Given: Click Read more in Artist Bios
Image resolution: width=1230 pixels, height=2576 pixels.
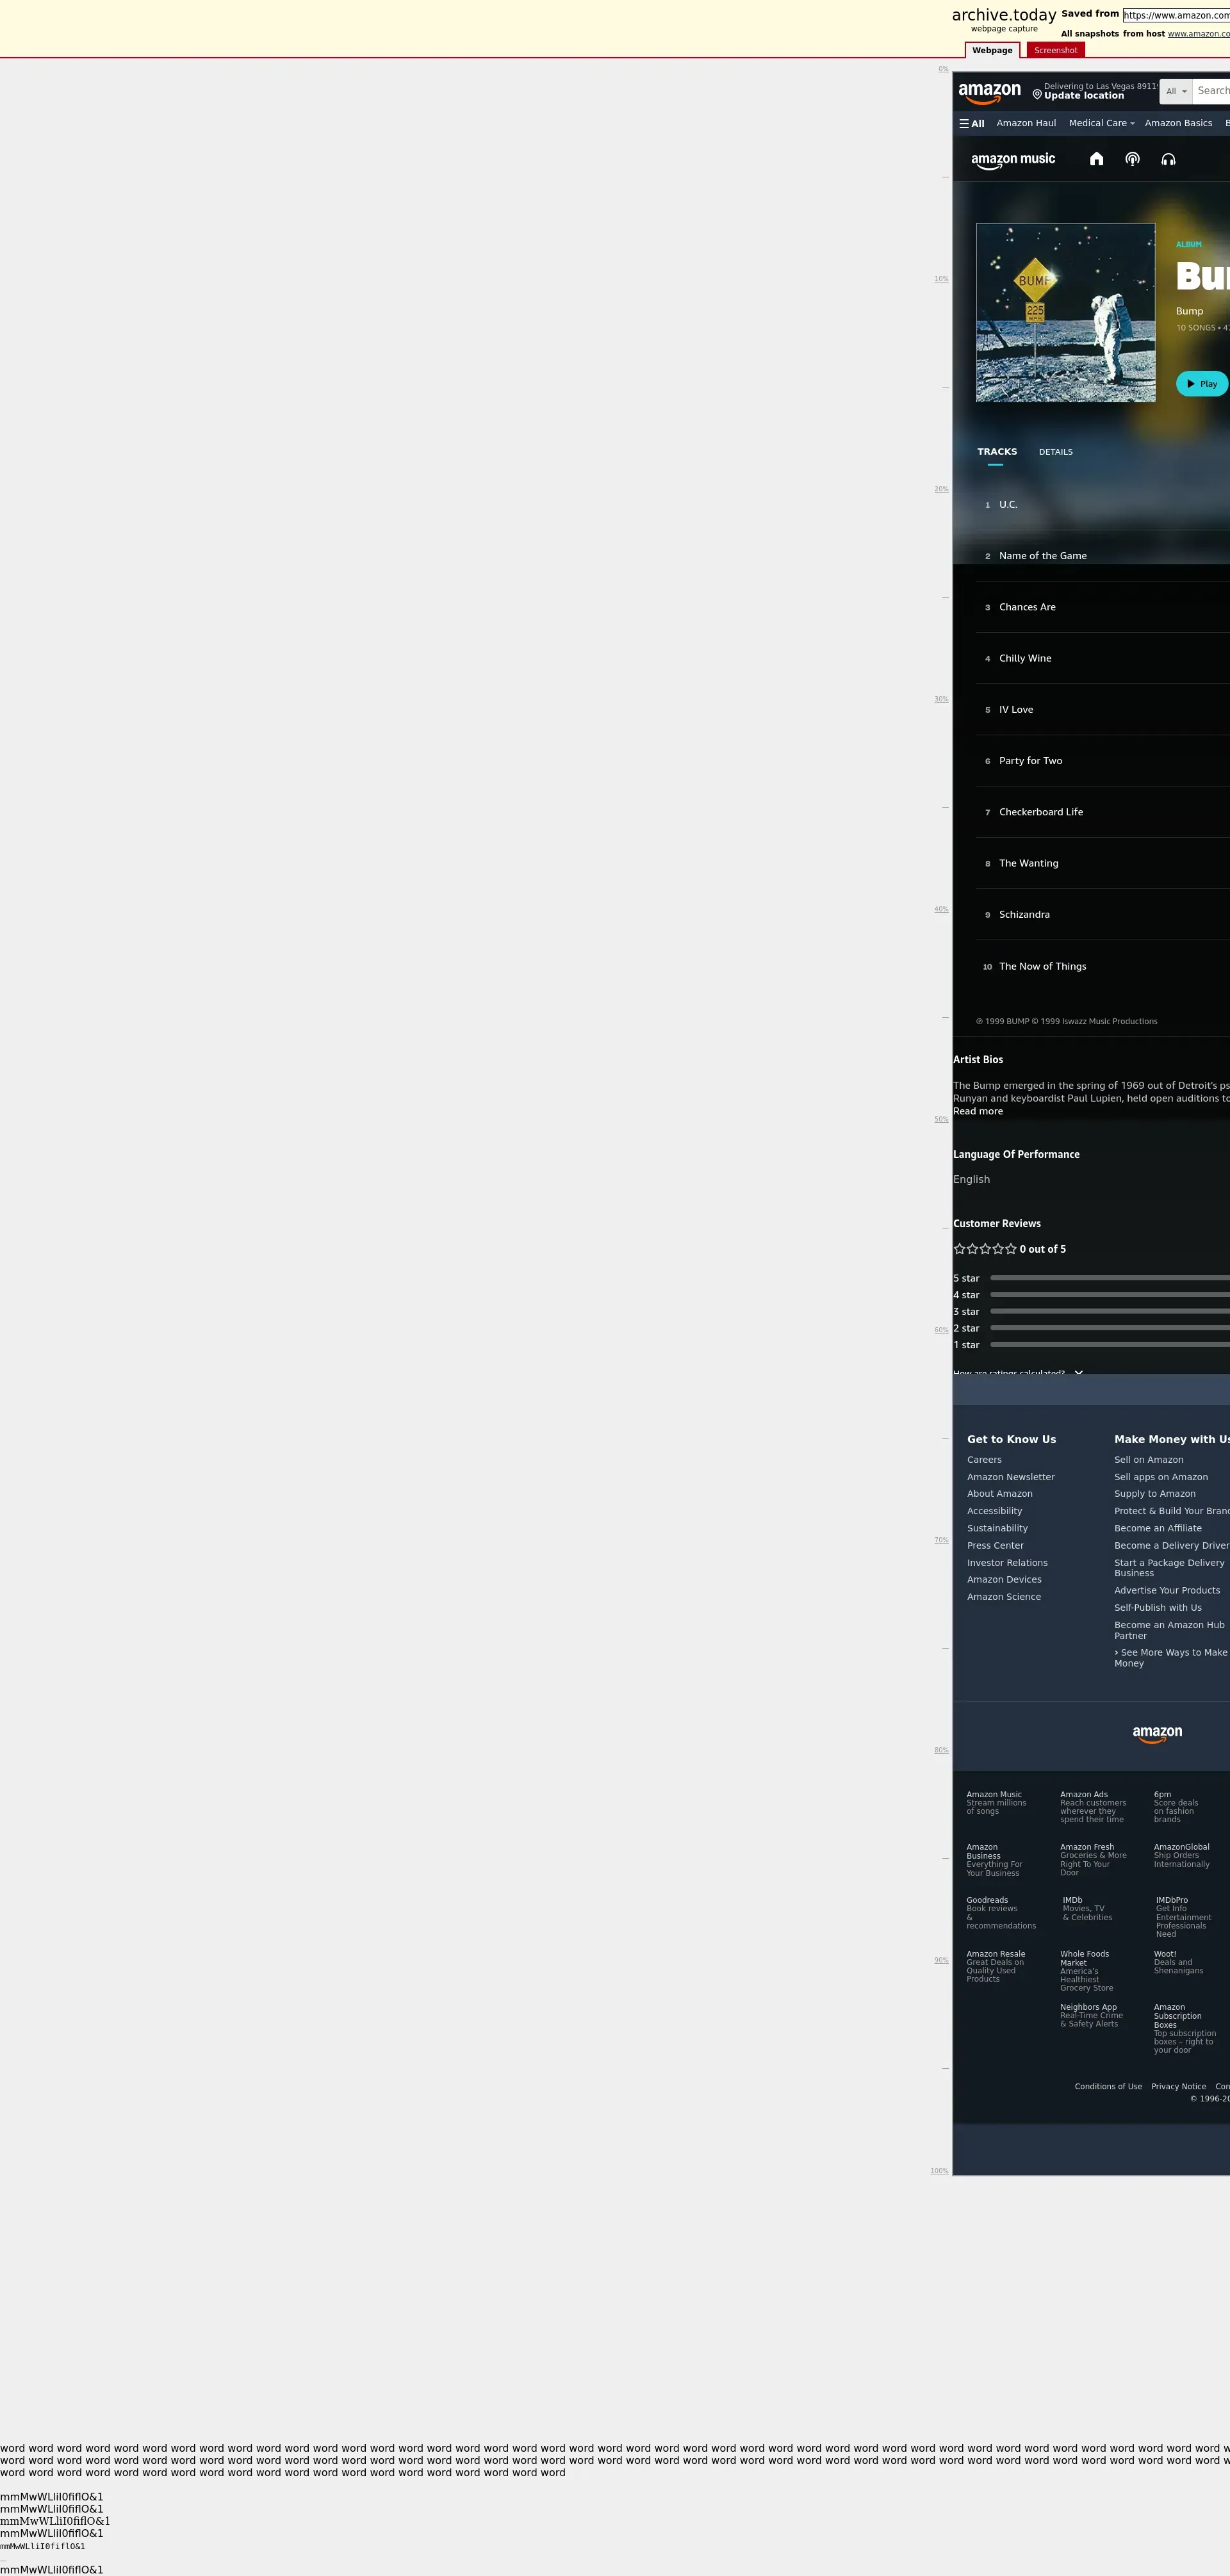Looking at the screenshot, I should pyautogui.click(x=977, y=1111).
